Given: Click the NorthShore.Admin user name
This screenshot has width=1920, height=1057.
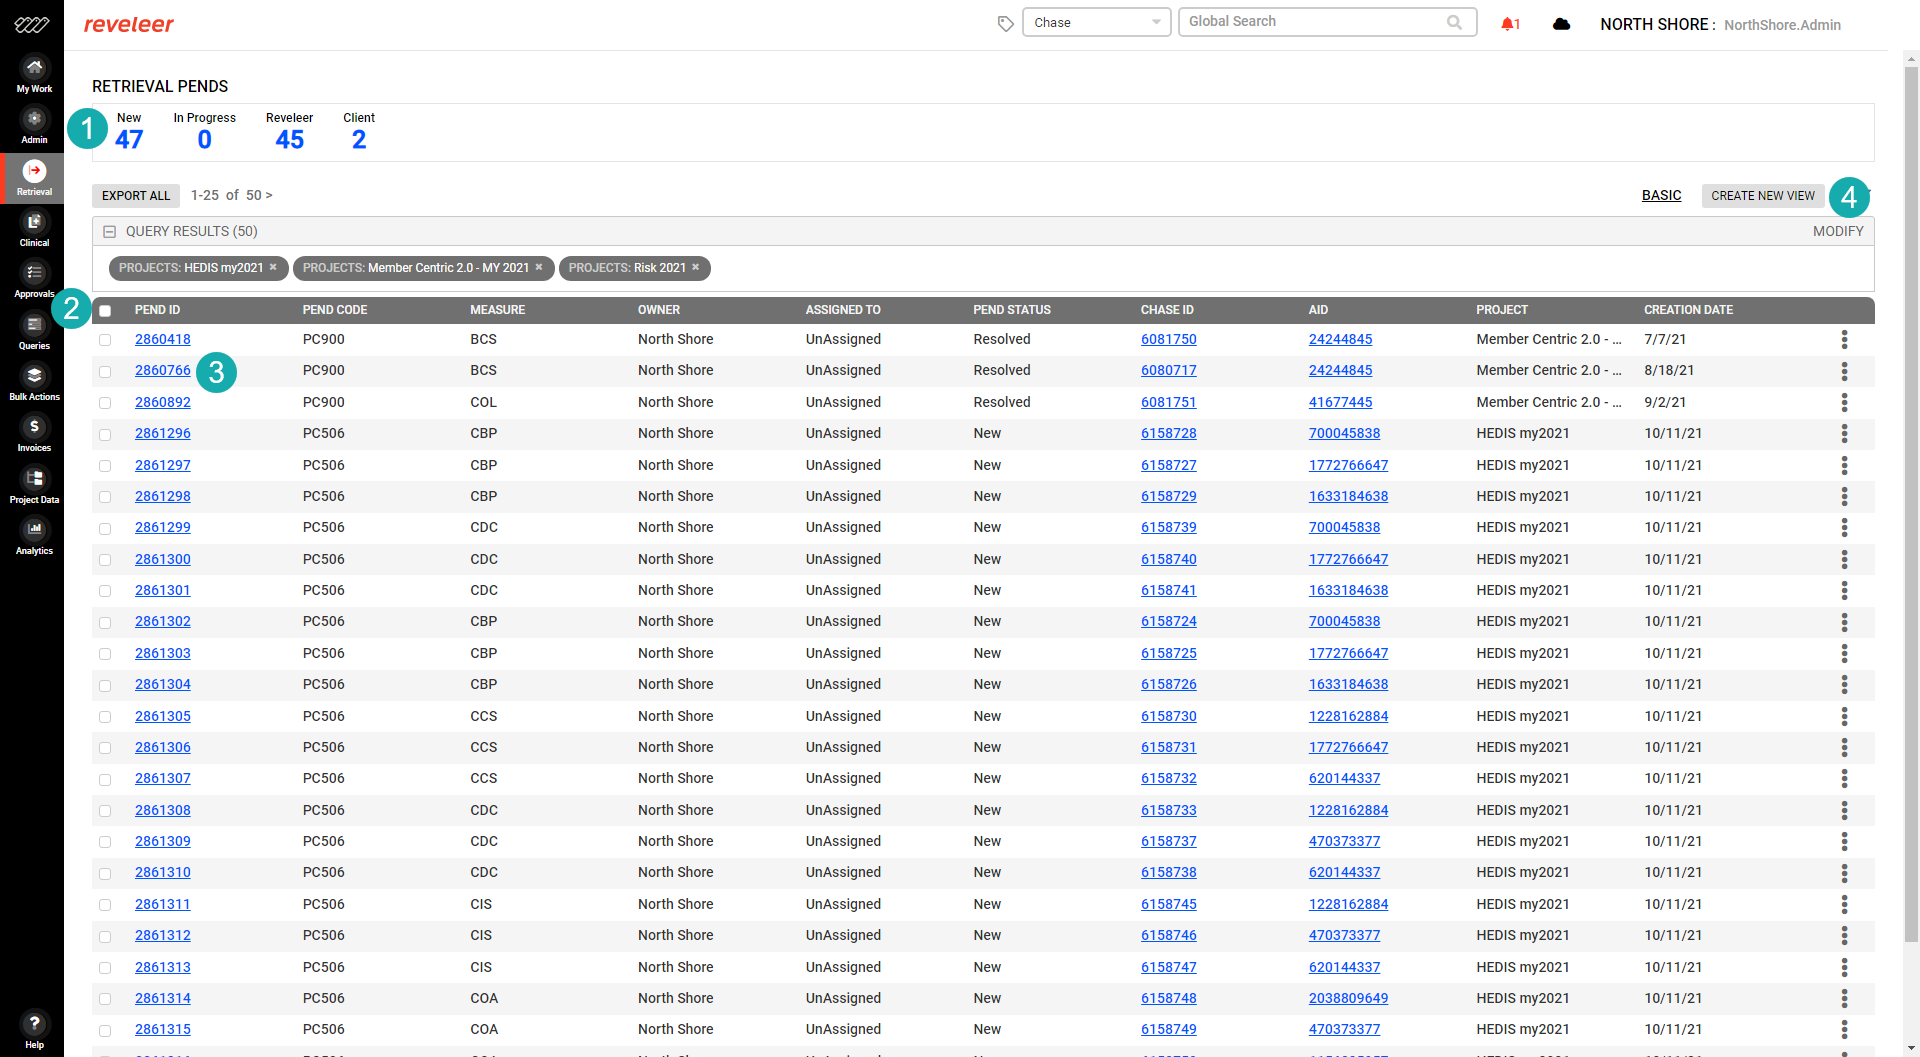Looking at the screenshot, I should tap(1782, 25).
